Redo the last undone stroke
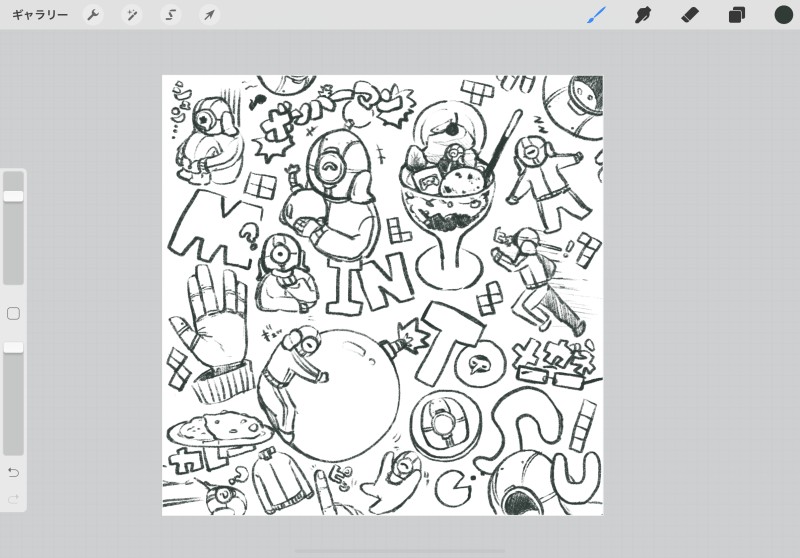 pyautogui.click(x=14, y=498)
